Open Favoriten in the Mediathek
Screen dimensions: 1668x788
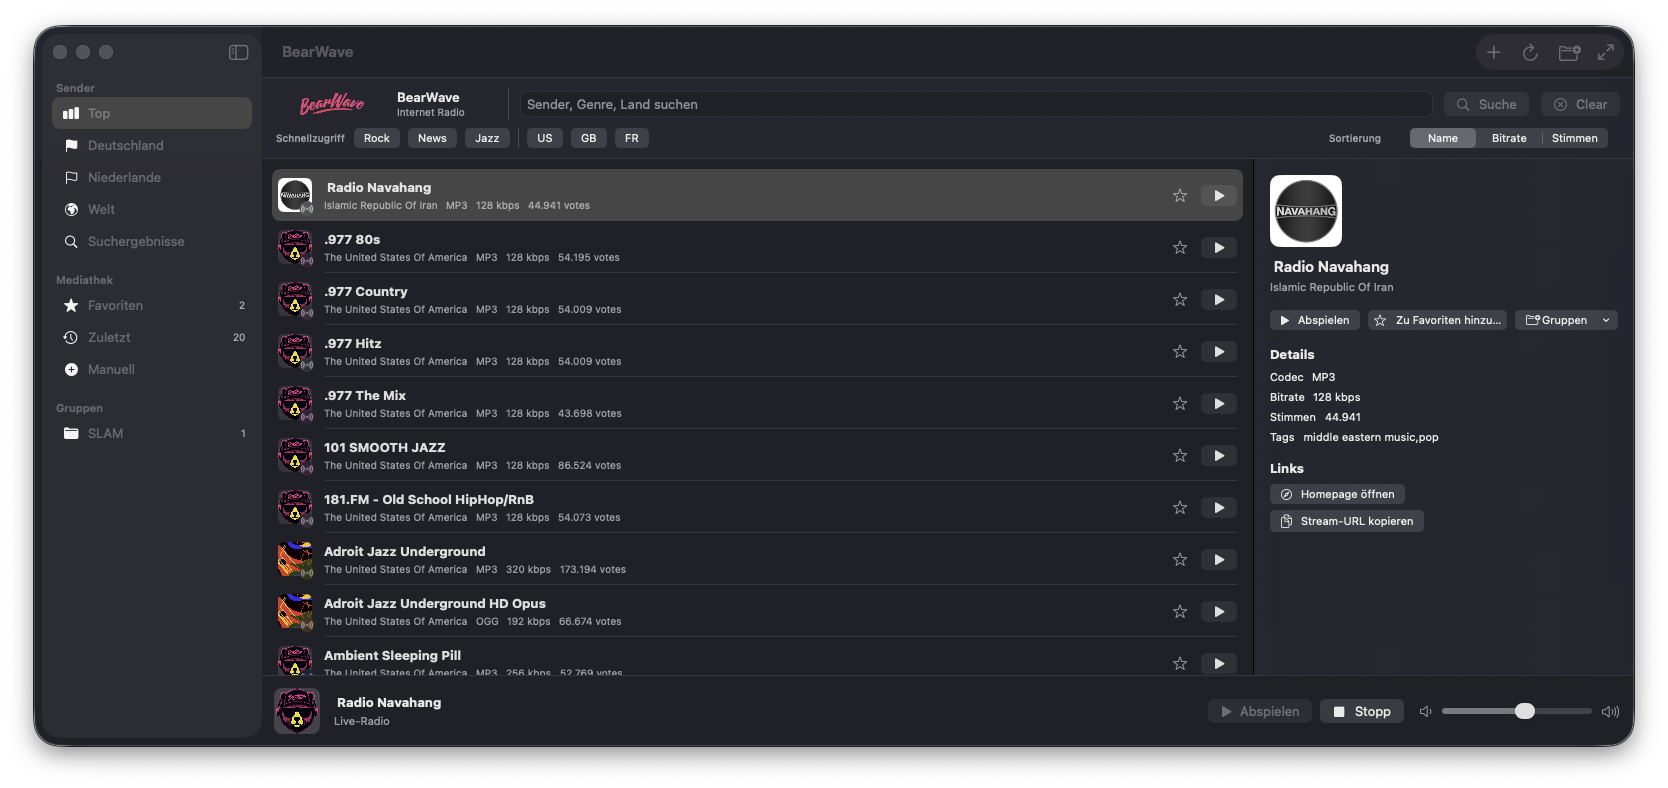pyautogui.click(x=152, y=305)
